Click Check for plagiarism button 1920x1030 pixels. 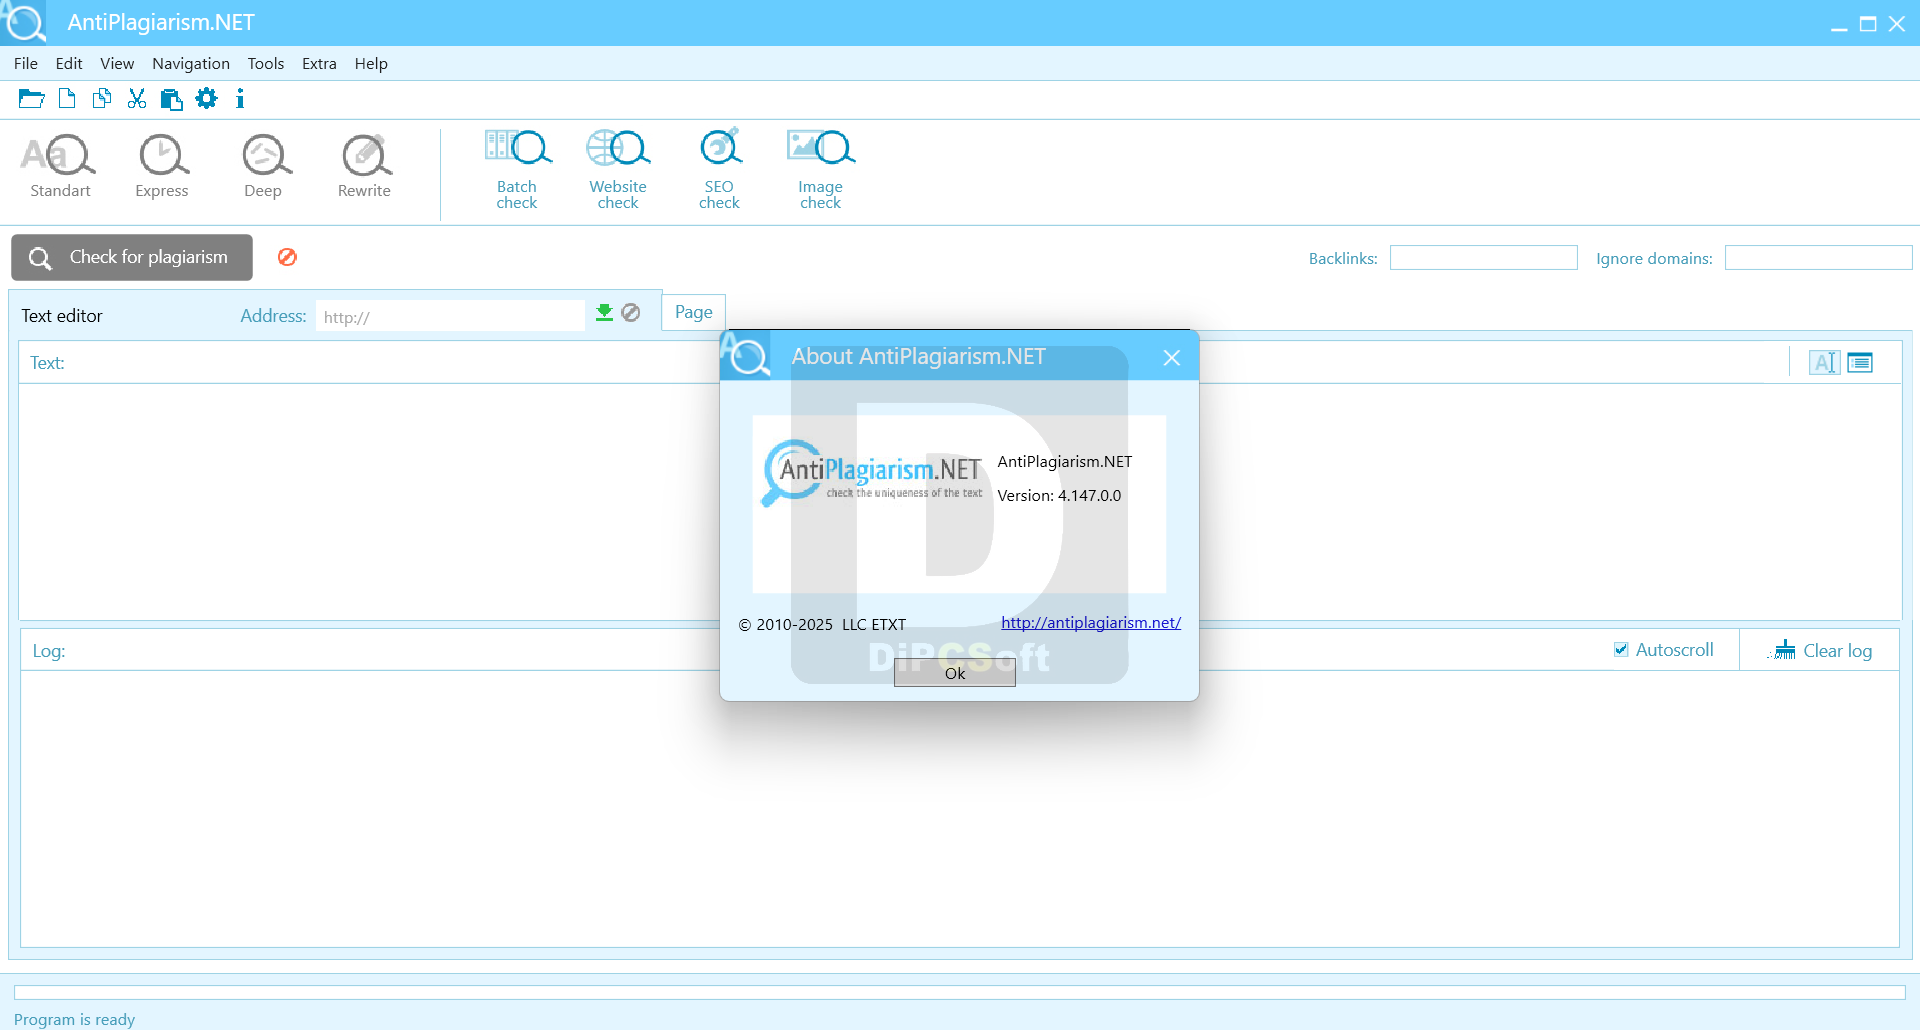click(132, 257)
